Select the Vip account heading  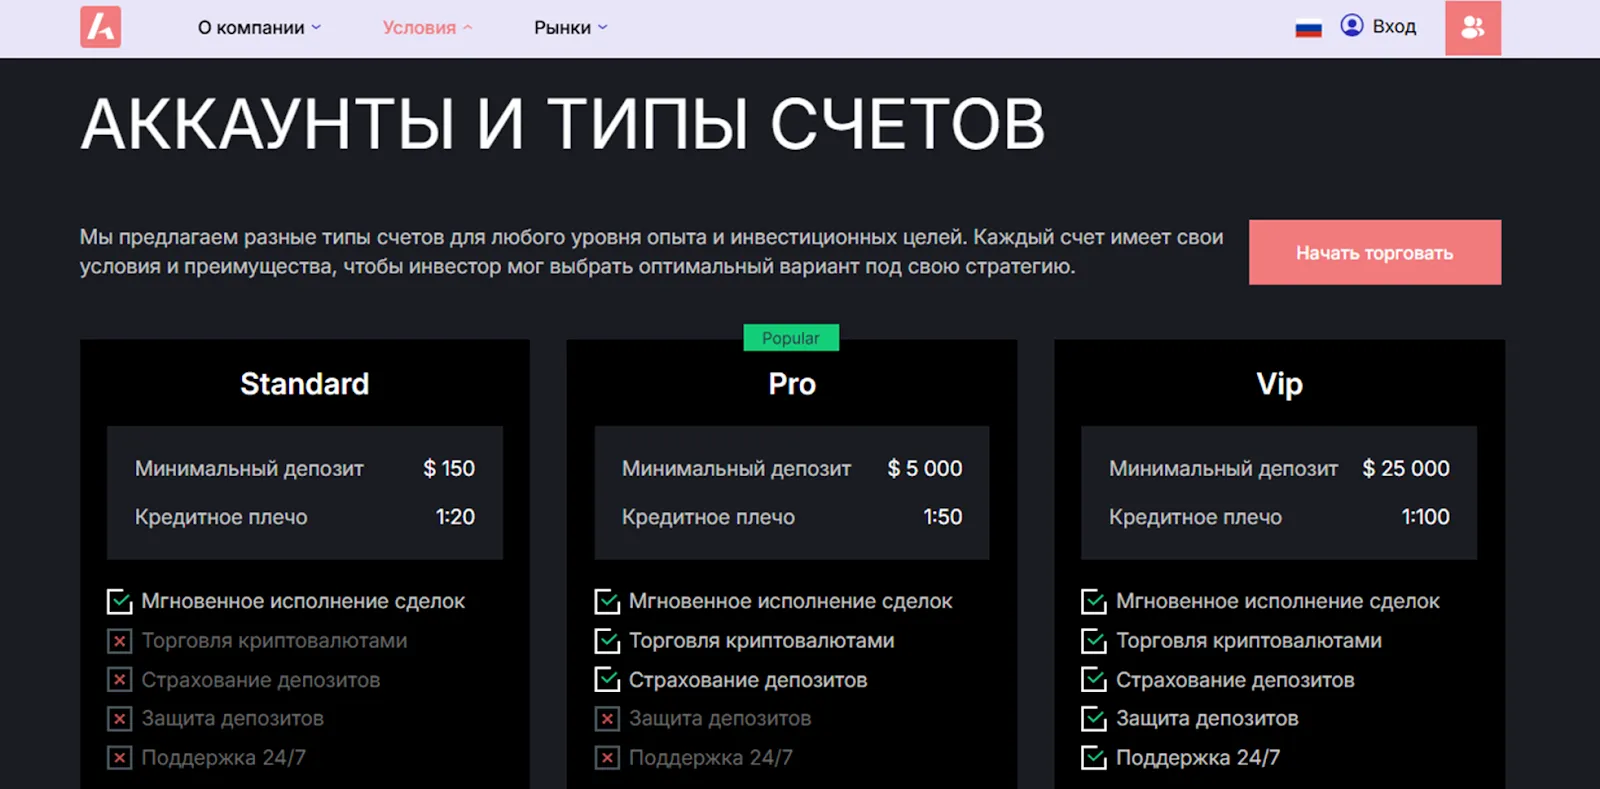1279,384
